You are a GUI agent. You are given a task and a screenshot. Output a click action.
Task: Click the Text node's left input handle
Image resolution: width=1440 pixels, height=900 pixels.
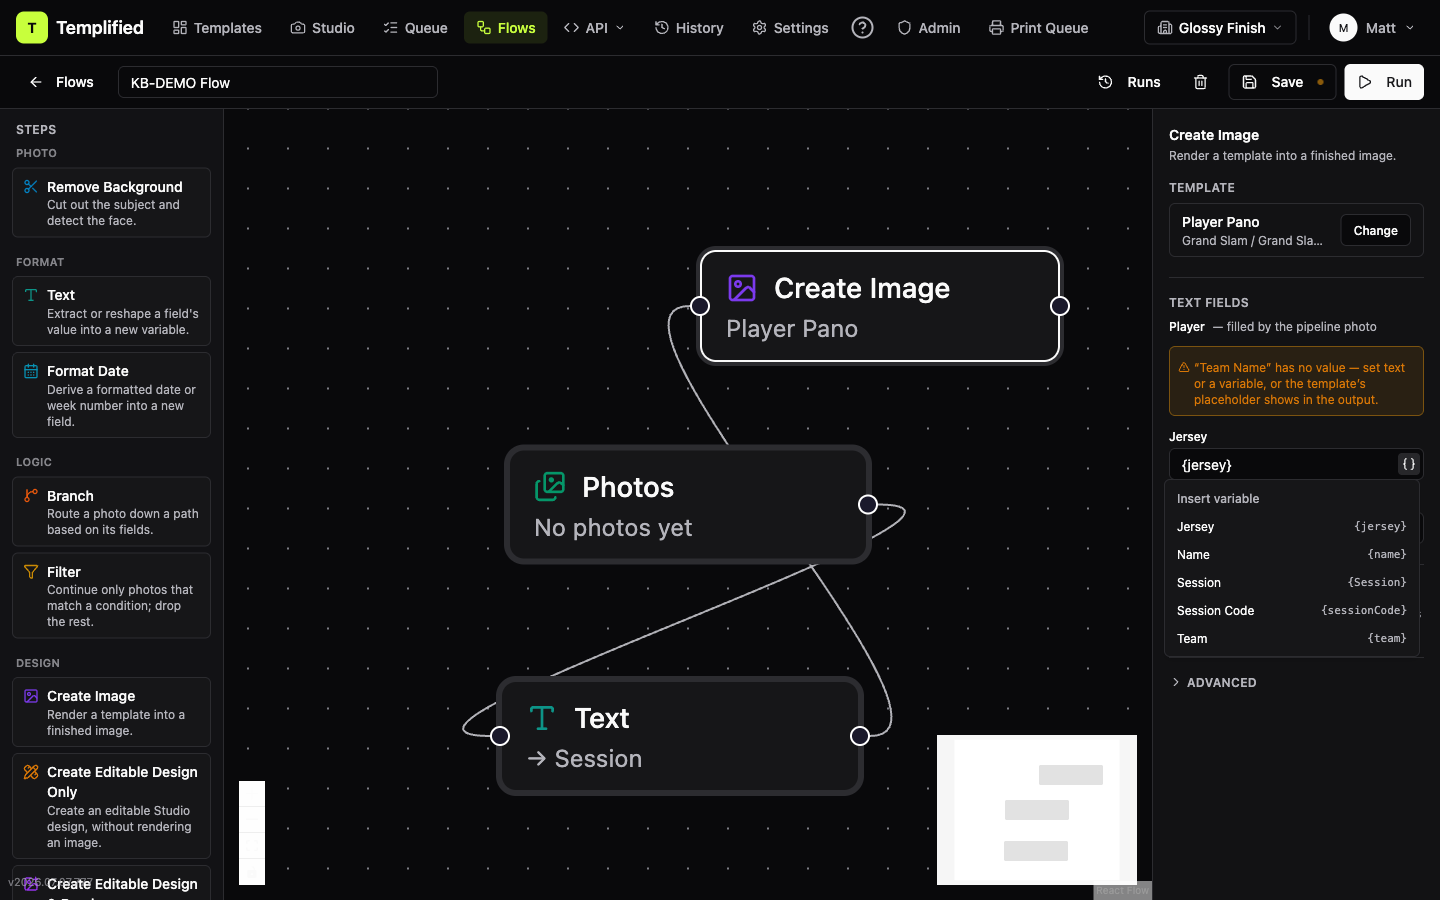500,736
